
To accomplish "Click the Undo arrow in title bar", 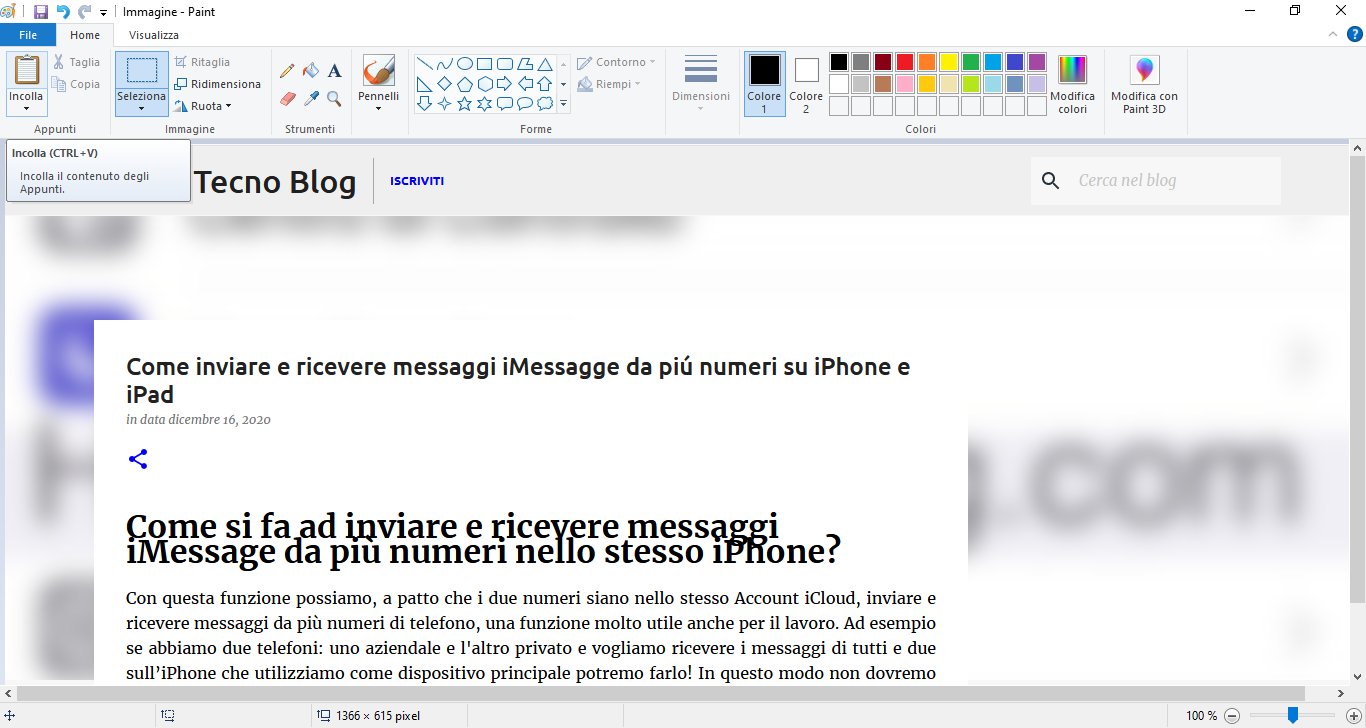I will [63, 12].
